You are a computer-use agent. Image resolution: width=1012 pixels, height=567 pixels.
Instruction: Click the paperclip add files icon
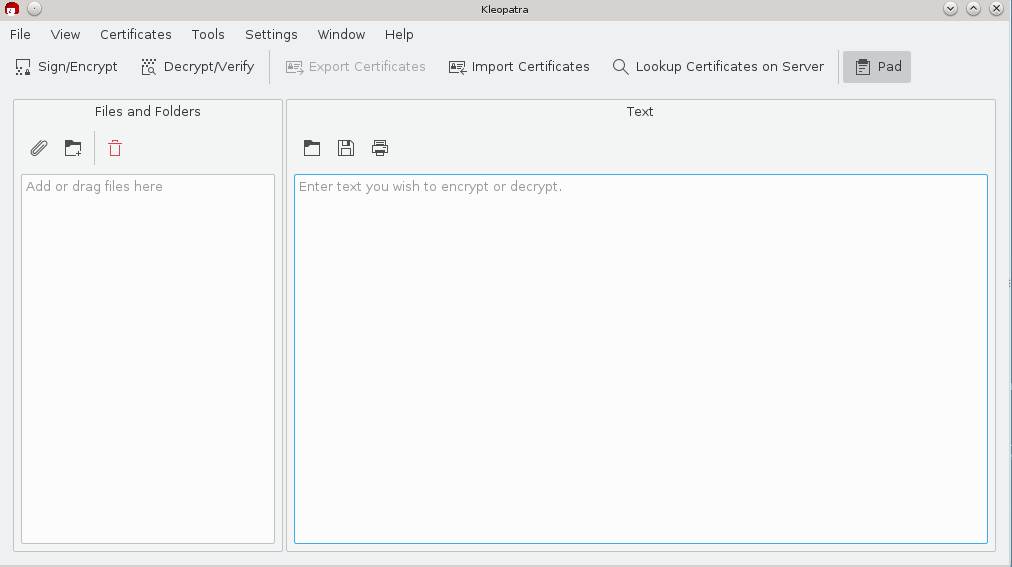pyautogui.click(x=39, y=149)
